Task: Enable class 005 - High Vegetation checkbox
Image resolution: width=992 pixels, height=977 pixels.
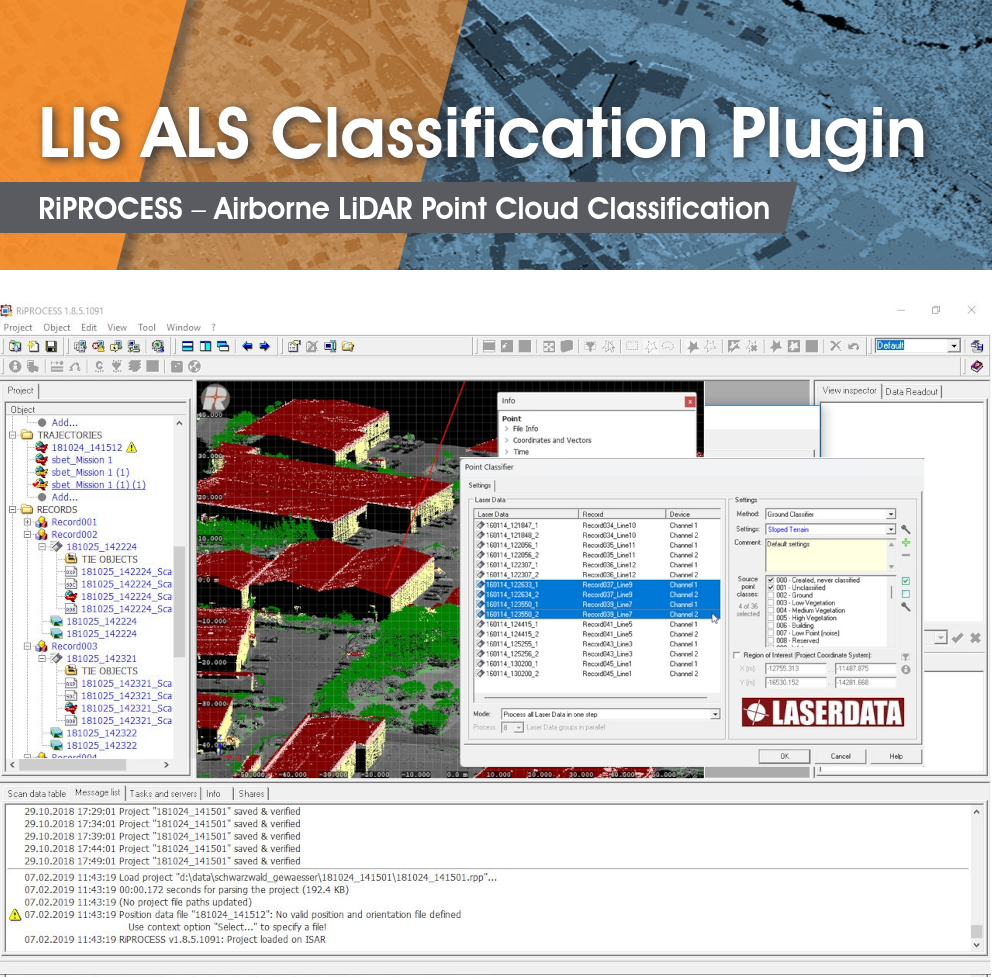Action: (771, 618)
